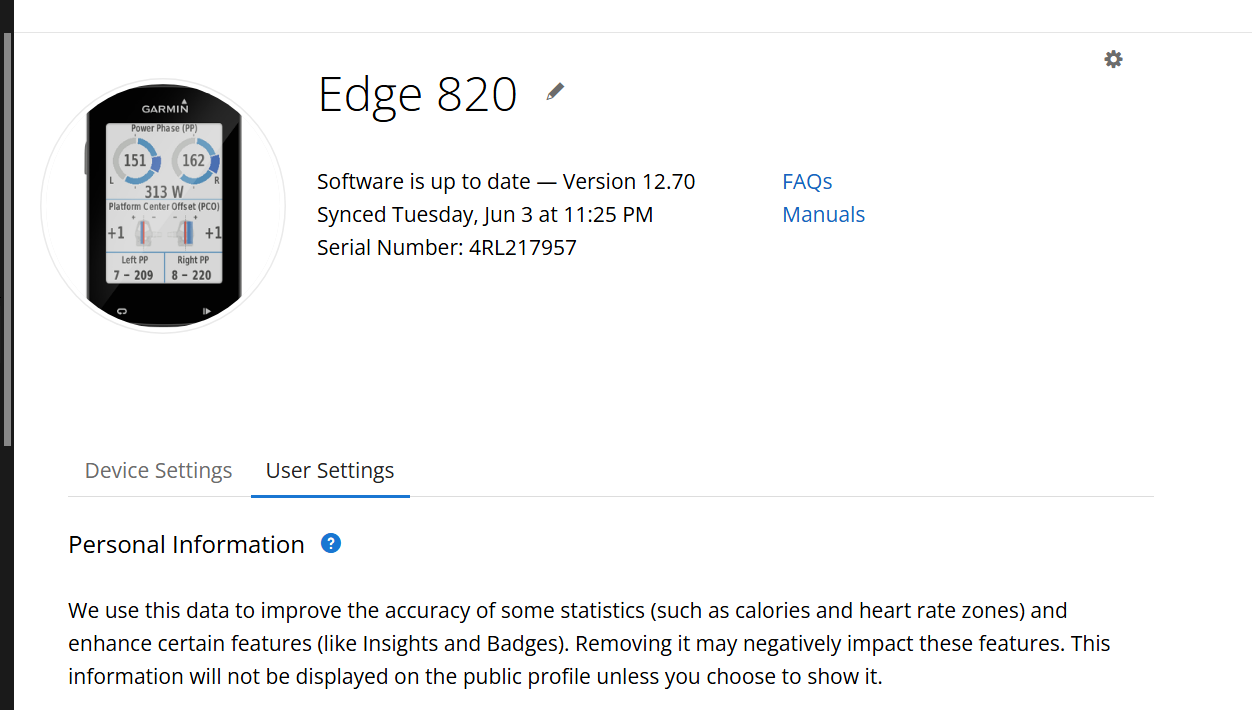Click the right power phase gauge showing 162
The height and width of the screenshot is (710, 1252).
(x=193, y=161)
